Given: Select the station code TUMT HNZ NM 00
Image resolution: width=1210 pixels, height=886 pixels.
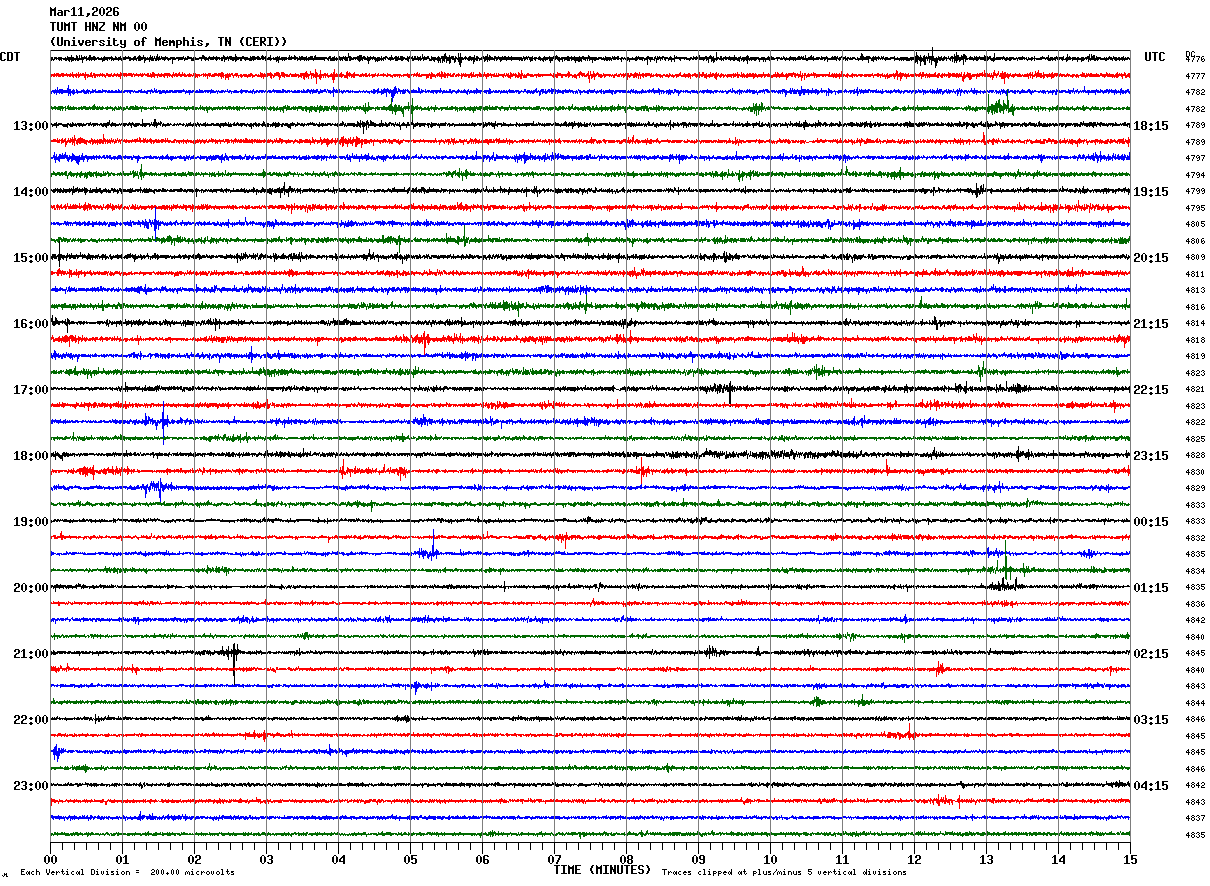Looking at the screenshot, I should [99, 27].
